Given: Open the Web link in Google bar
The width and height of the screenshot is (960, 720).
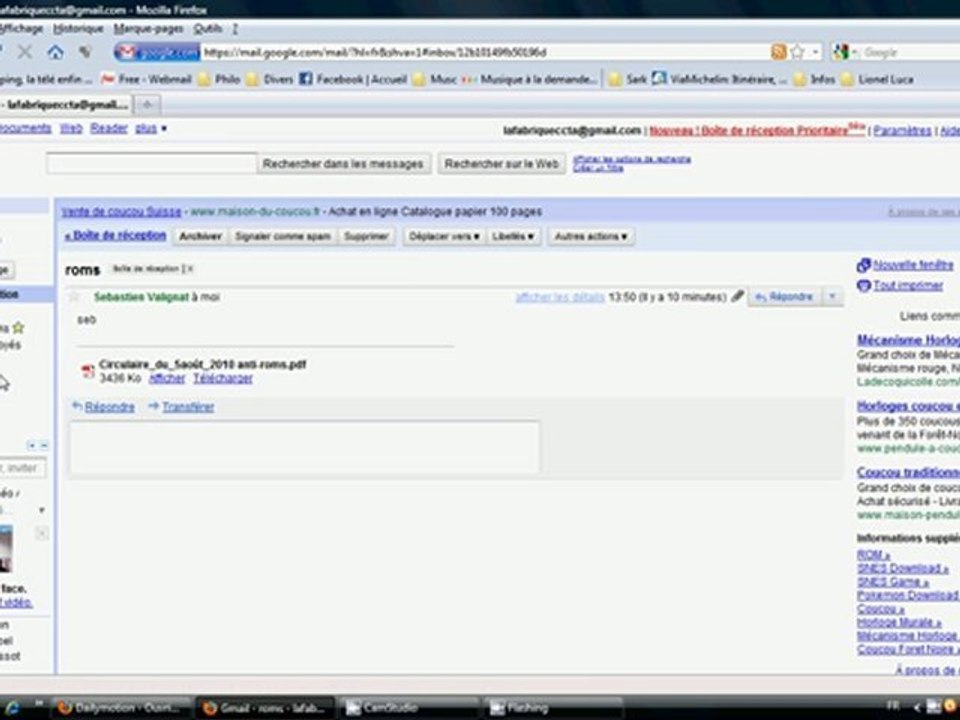Looking at the screenshot, I should pos(71,129).
